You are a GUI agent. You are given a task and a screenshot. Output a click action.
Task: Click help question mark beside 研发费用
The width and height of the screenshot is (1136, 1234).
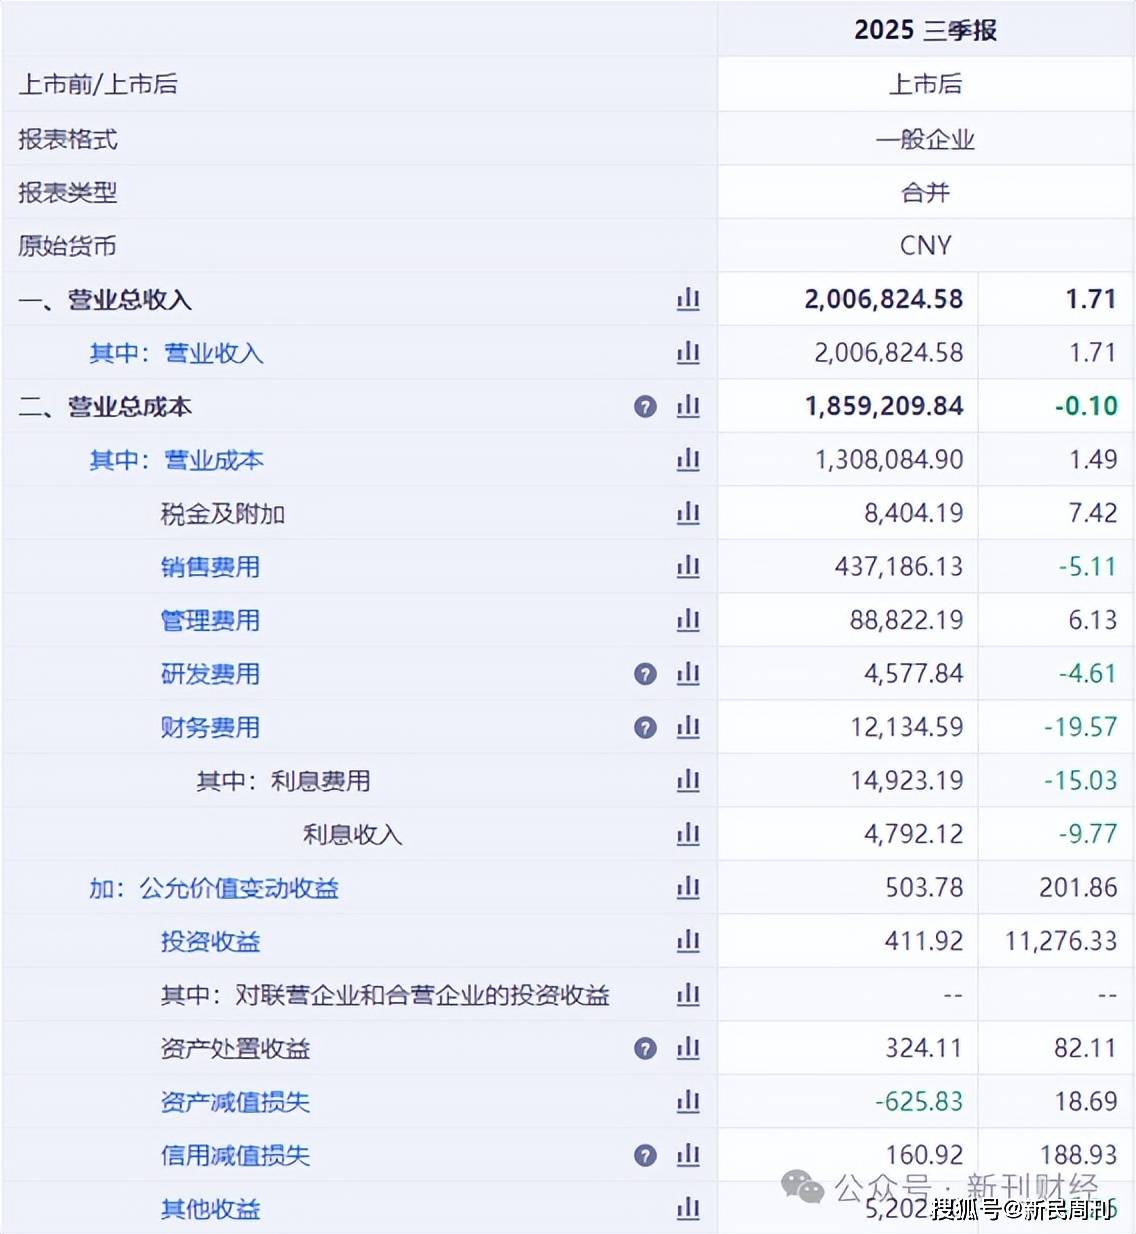point(645,674)
